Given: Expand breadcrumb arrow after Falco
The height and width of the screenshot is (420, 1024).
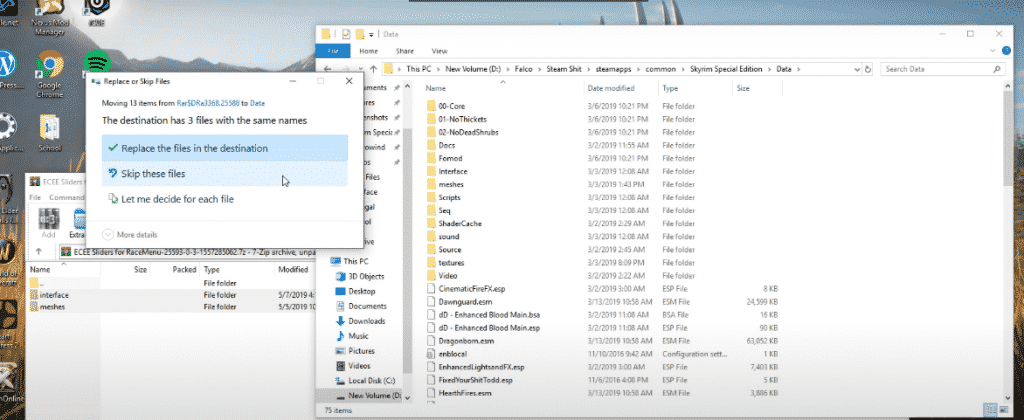Looking at the screenshot, I should [541, 69].
